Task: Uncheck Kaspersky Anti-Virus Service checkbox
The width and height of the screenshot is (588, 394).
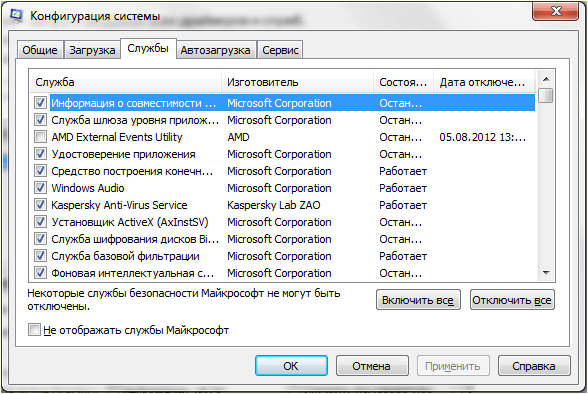Action: (x=40, y=205)
